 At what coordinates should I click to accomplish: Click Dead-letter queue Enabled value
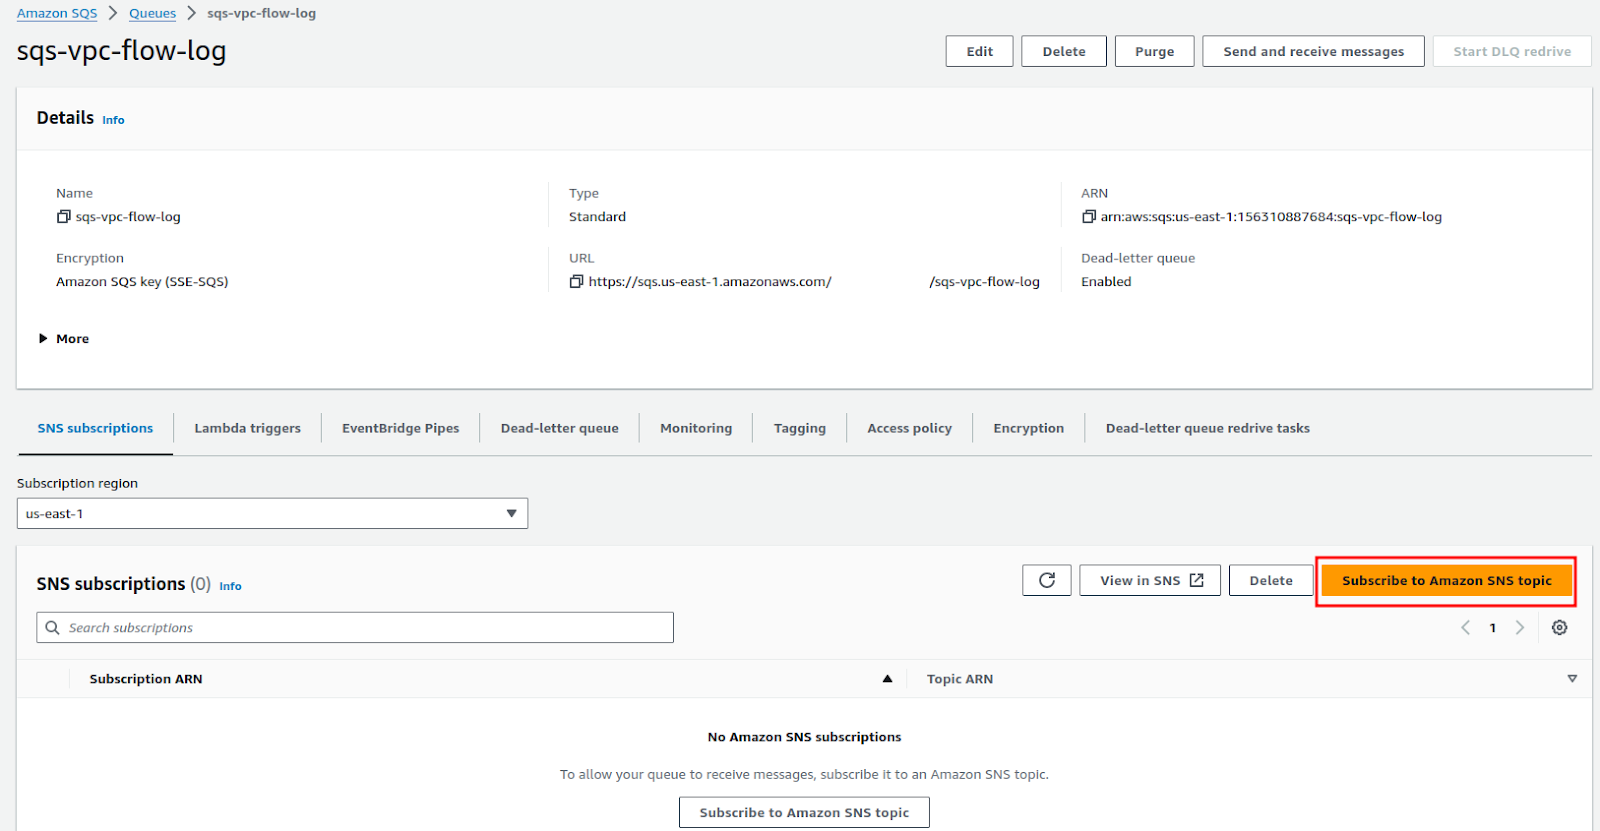point(1106,282)
